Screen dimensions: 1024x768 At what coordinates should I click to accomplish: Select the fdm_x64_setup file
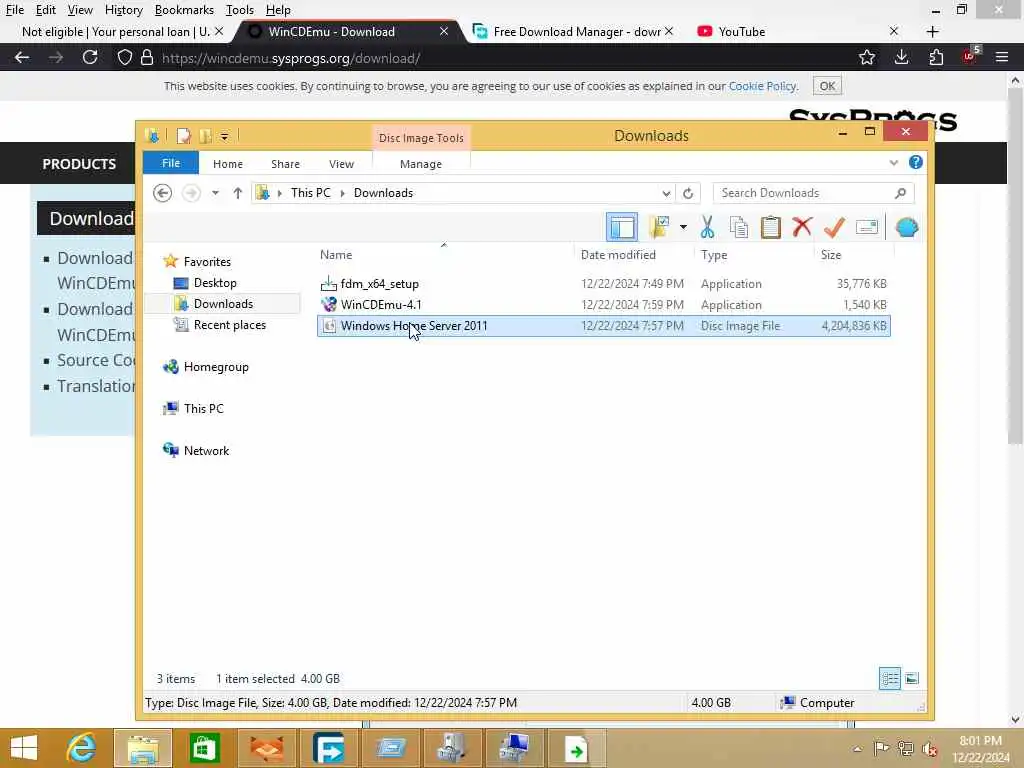click(603, 283)
